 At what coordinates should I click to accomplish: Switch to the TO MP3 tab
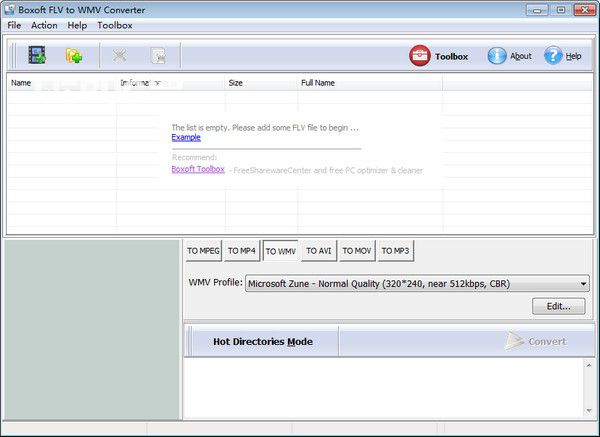[396, 251]
